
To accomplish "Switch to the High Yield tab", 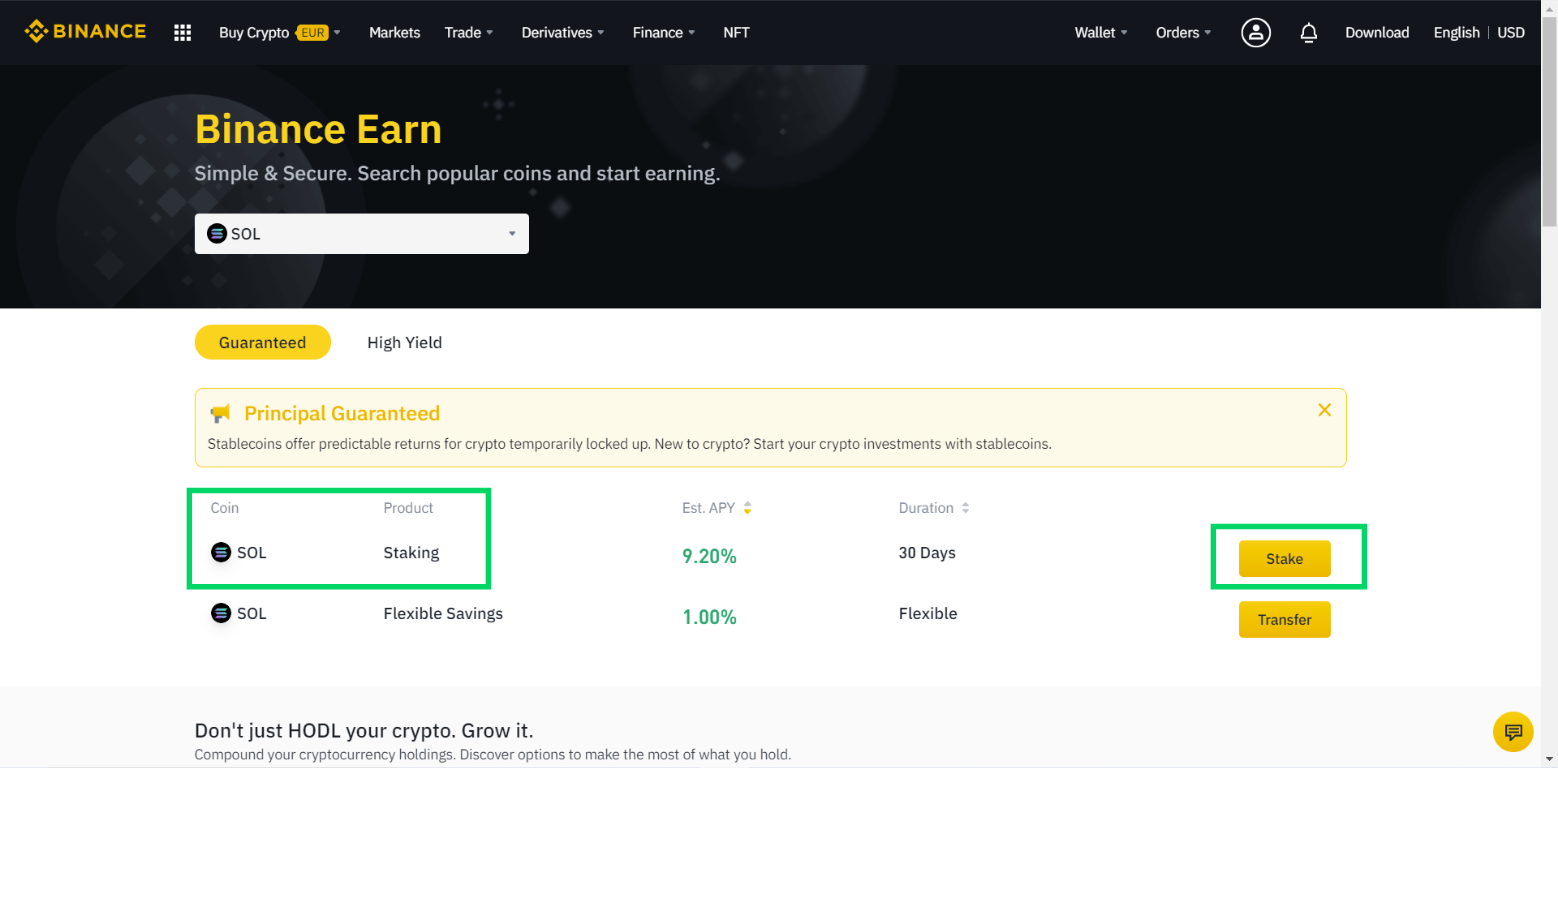I will [x=404, y=342].
